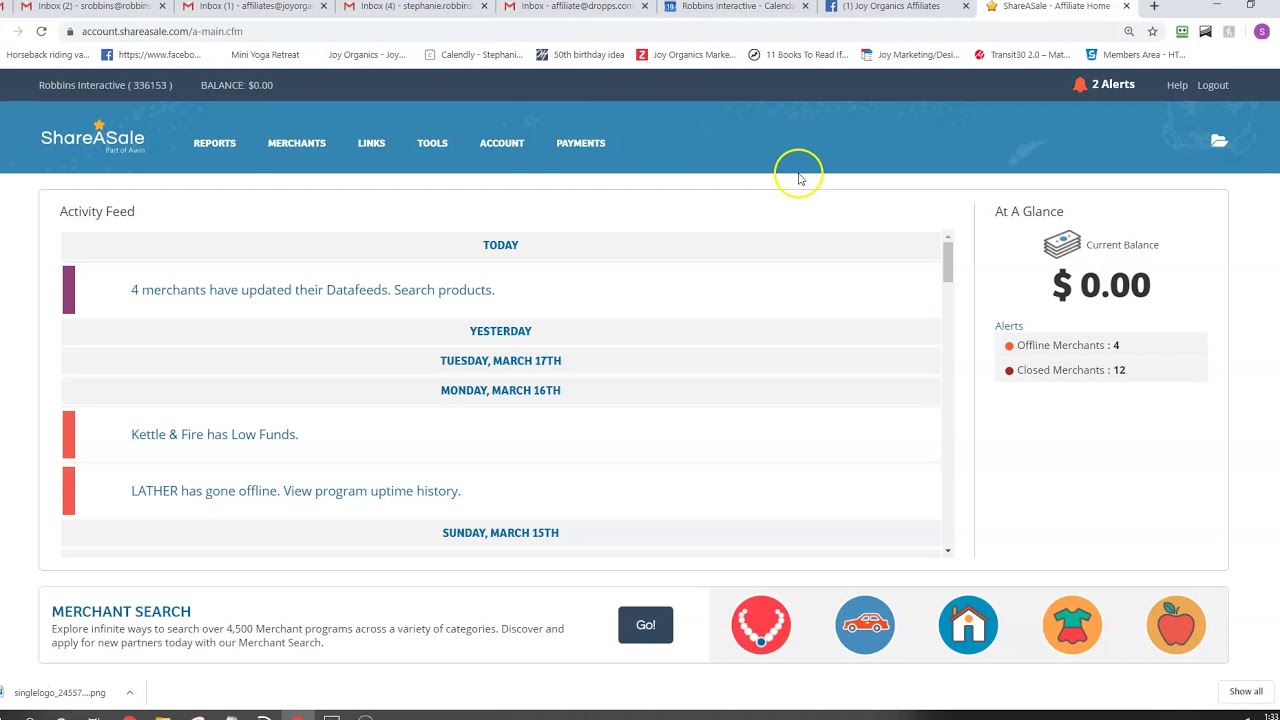Open the TOOLS menu

point(432,143)
